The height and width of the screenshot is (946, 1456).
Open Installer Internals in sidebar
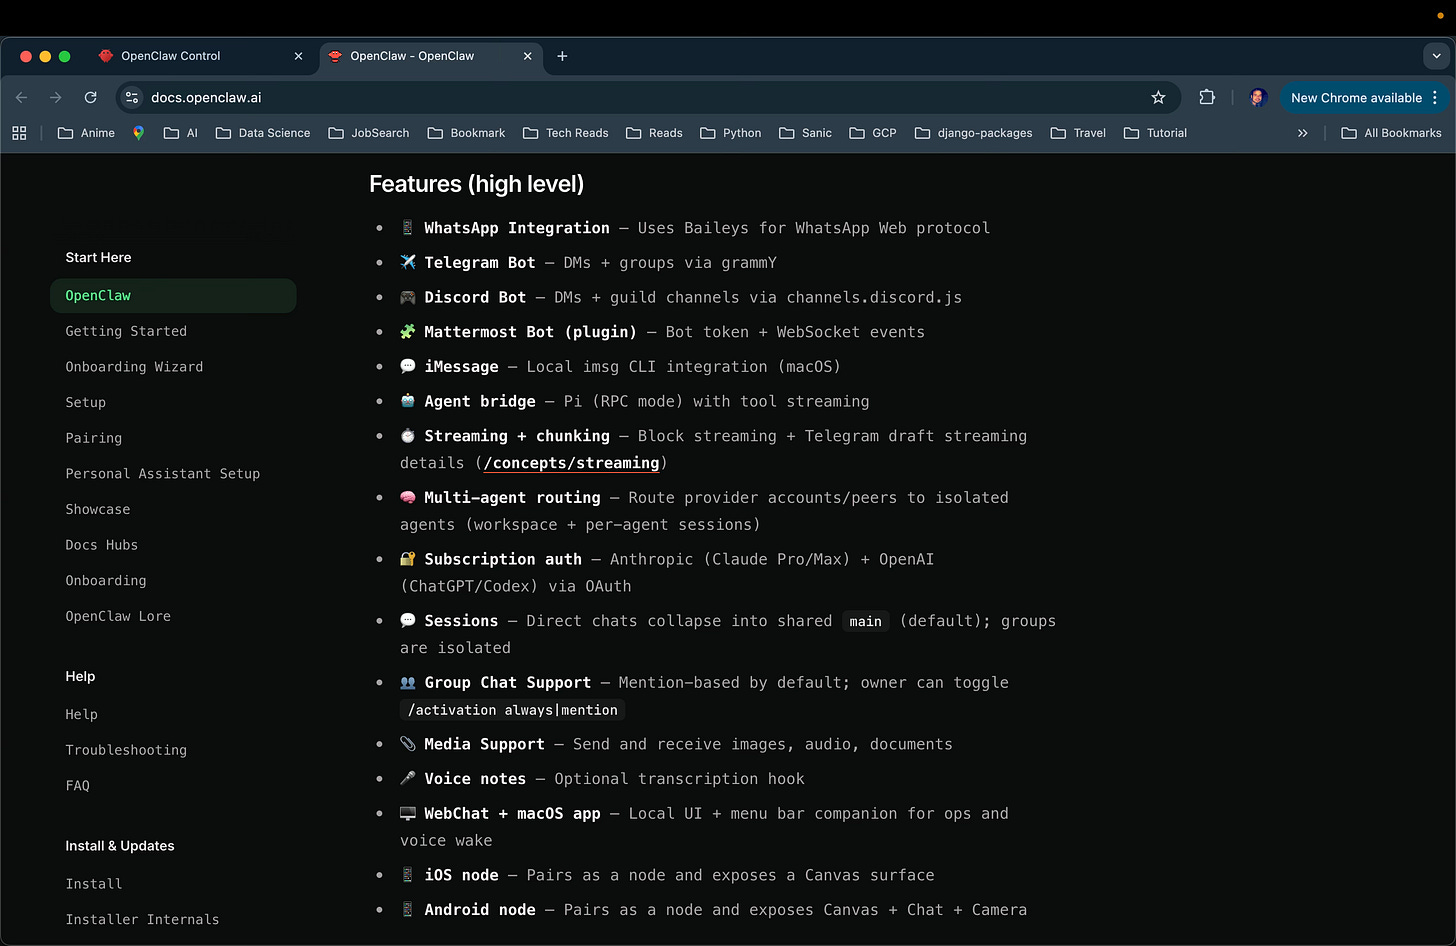tap(142, 919)
